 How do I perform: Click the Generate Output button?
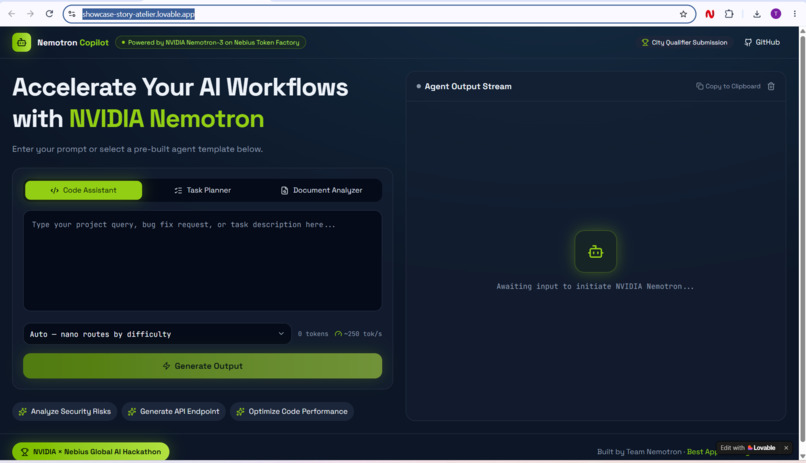203,366
